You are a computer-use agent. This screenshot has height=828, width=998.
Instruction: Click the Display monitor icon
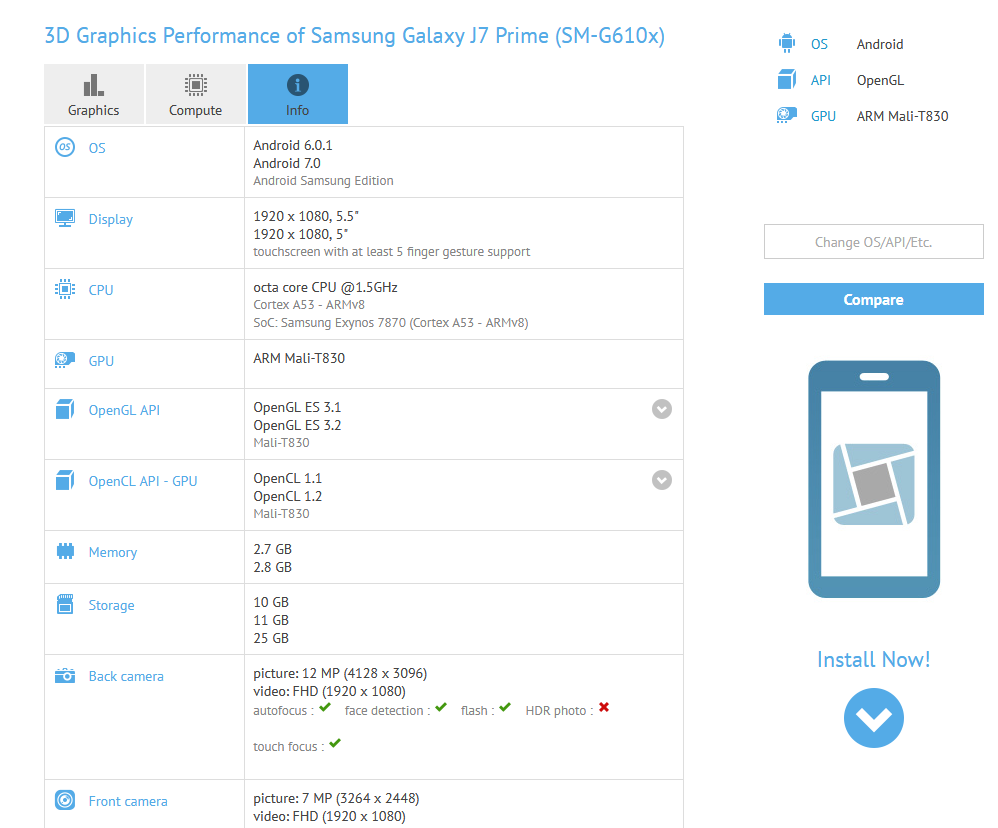click(65, 218)
